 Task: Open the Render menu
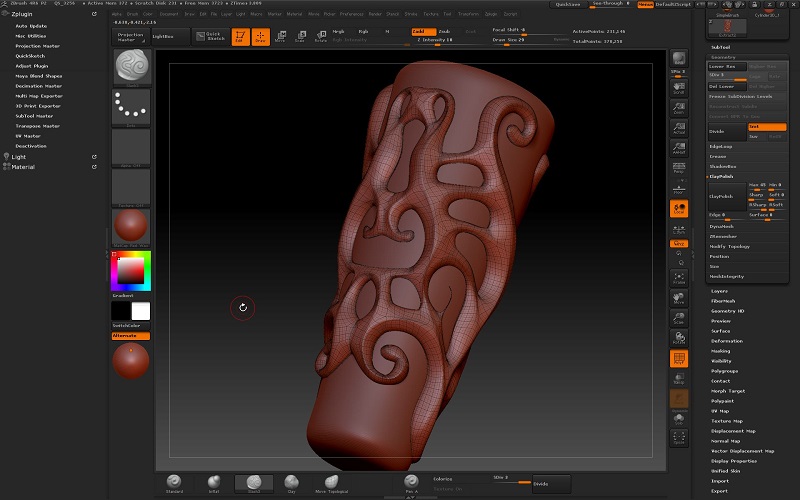(x=375, y=14)
